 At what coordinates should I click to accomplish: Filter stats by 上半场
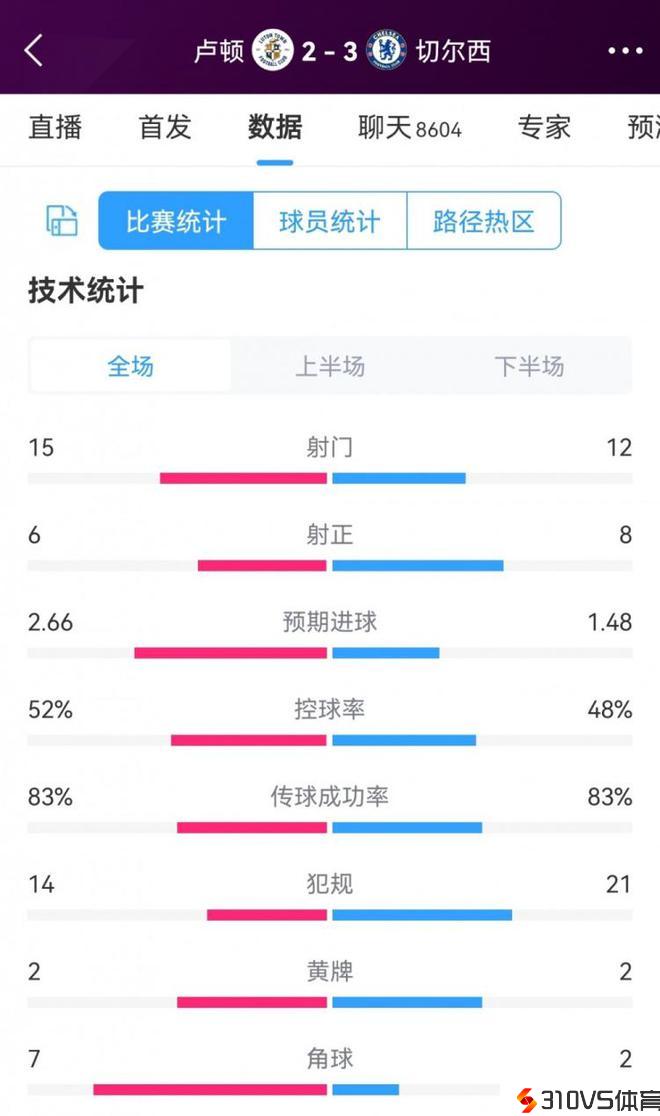(x=330, y=366)
